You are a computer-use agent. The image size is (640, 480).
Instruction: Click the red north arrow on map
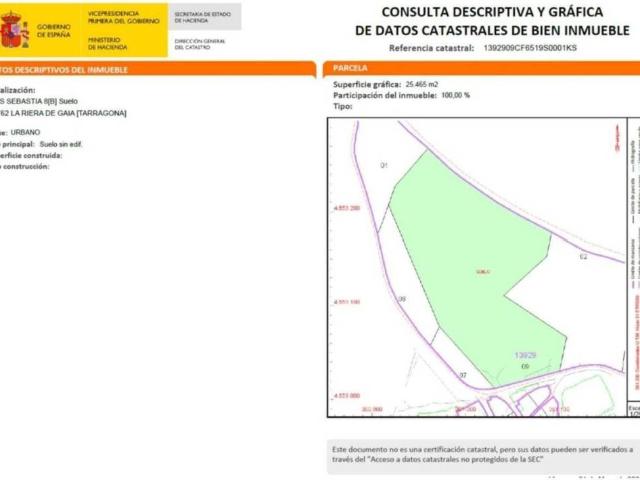618,139
